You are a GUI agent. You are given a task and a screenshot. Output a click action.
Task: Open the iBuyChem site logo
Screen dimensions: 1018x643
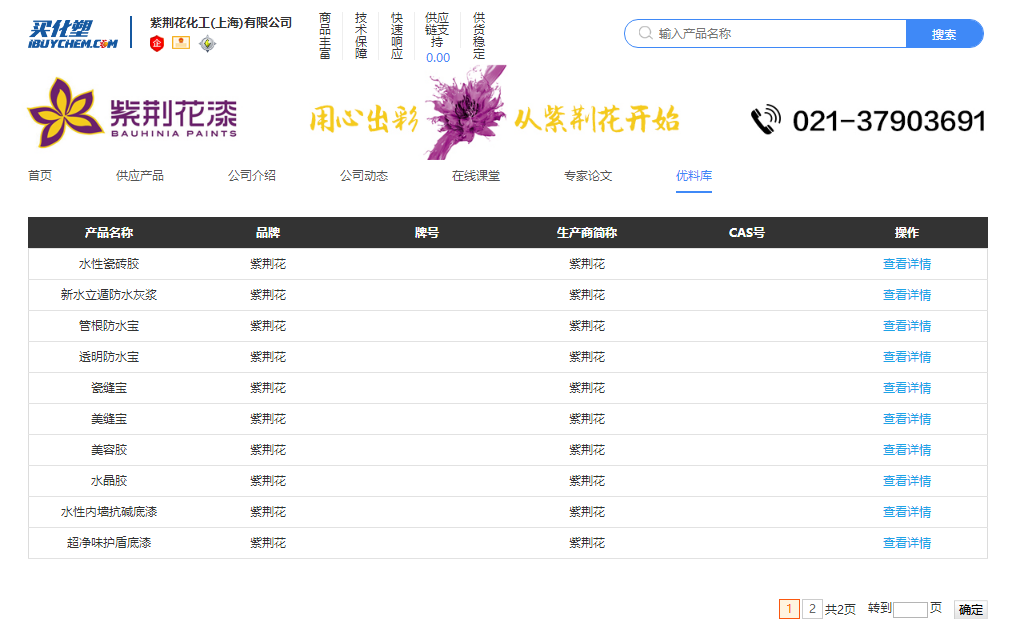click(x=73, y=34)
